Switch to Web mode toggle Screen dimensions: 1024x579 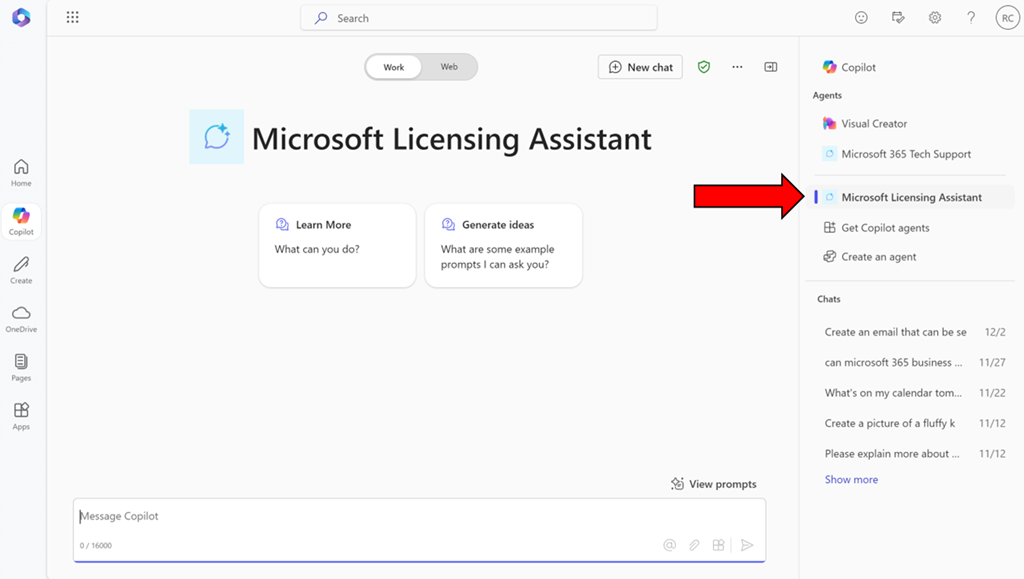[449, 67]
